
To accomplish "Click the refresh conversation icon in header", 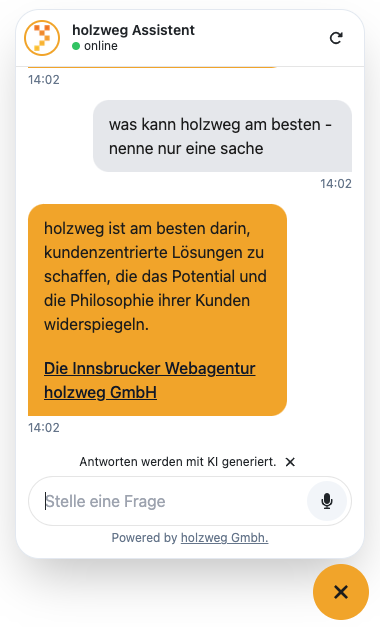I will 336,38.
